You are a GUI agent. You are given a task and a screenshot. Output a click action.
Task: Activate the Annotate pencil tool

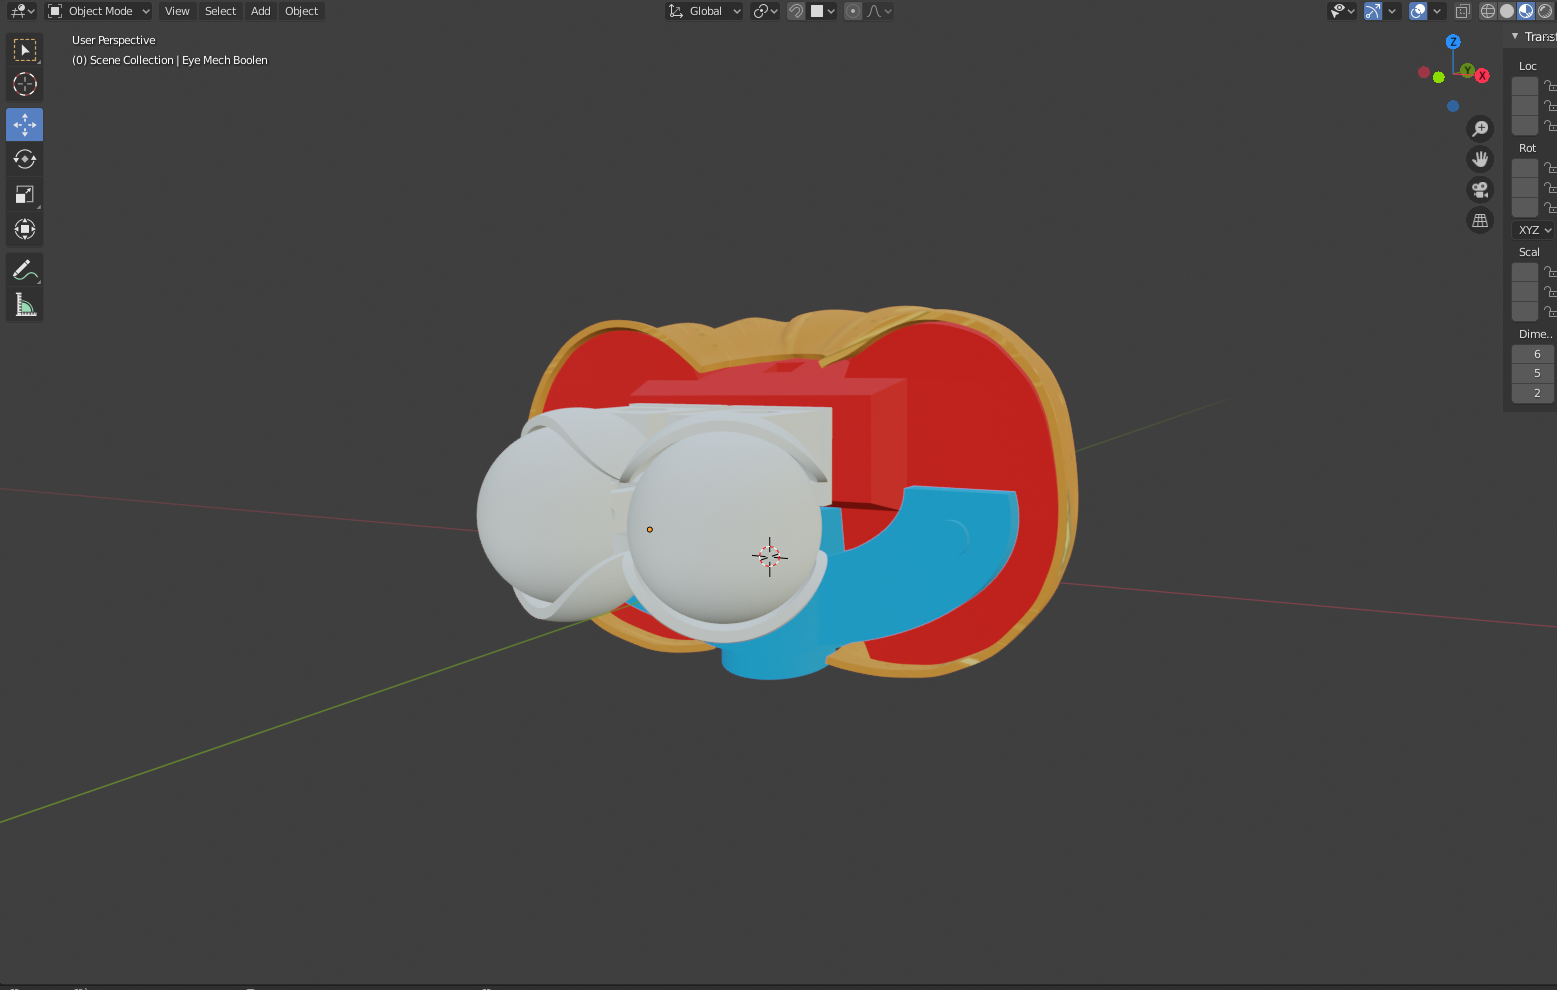pyautogui.click(x=25, y=270)
